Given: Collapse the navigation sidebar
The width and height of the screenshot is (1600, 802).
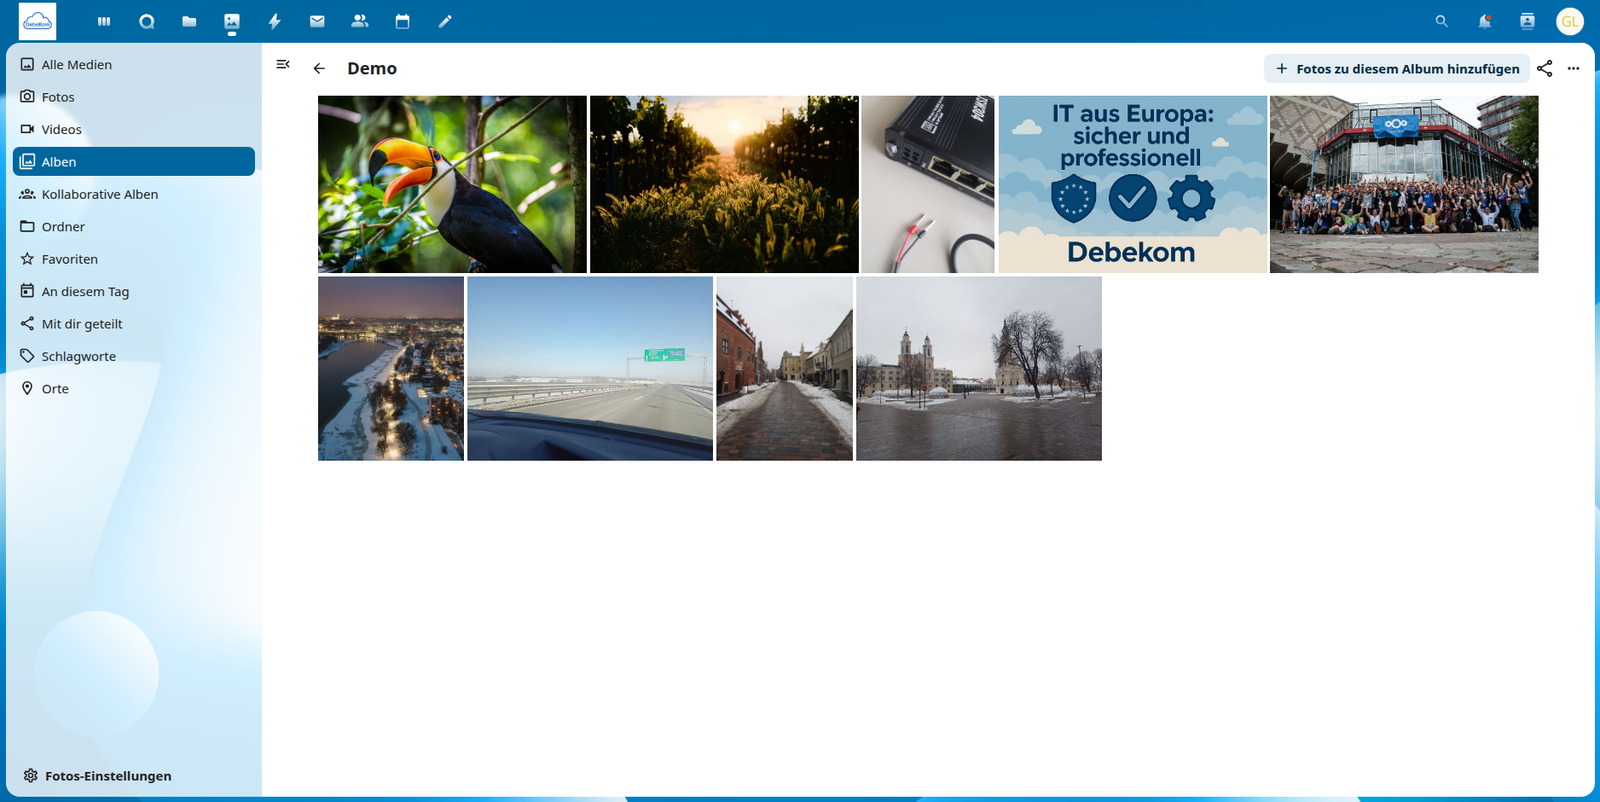Looking at the screenshot, I should coord(283,65).
